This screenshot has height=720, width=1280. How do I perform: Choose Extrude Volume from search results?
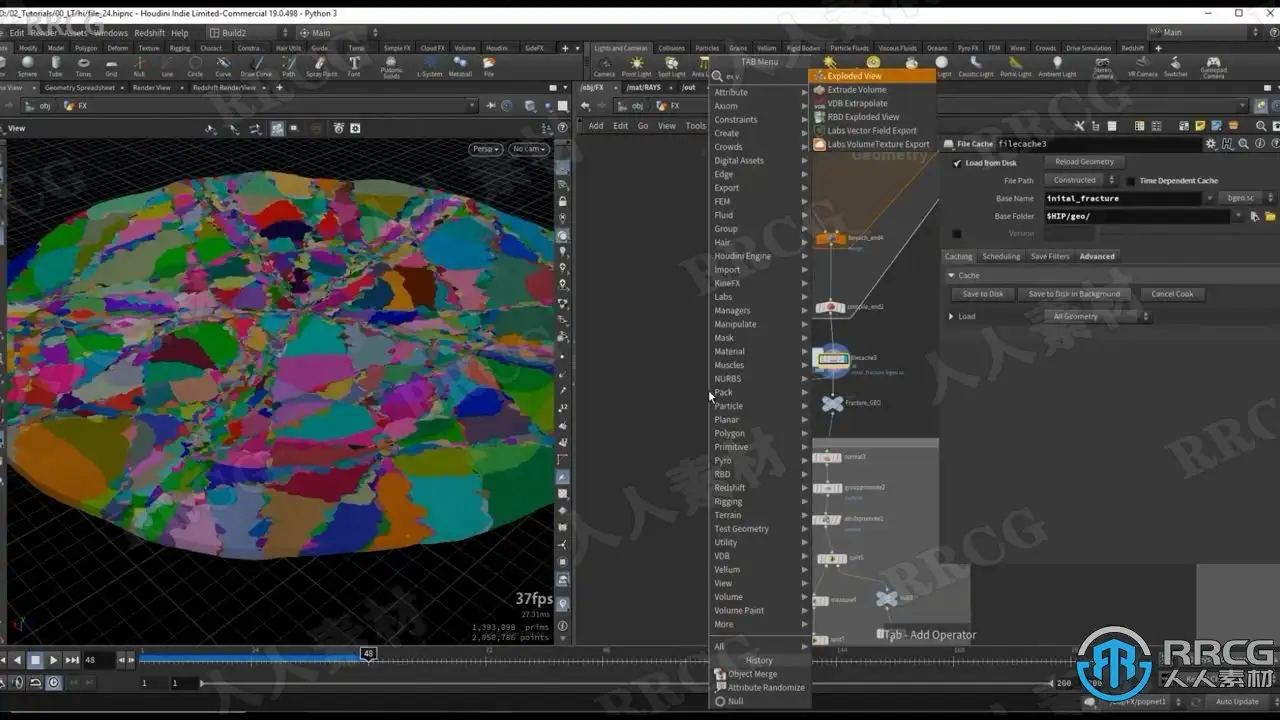pyautogui.click(x=872, y=90)
